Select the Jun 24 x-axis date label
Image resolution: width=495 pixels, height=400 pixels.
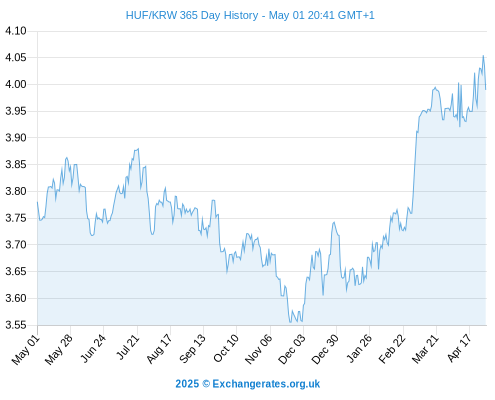pyautogui.click(x=93, y=348)
